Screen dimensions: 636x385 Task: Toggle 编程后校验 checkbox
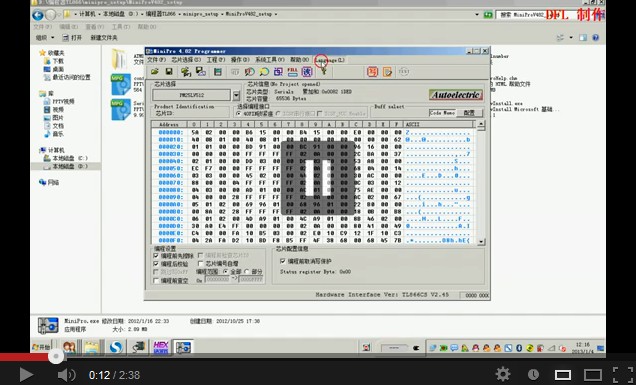tap(156, 264)
